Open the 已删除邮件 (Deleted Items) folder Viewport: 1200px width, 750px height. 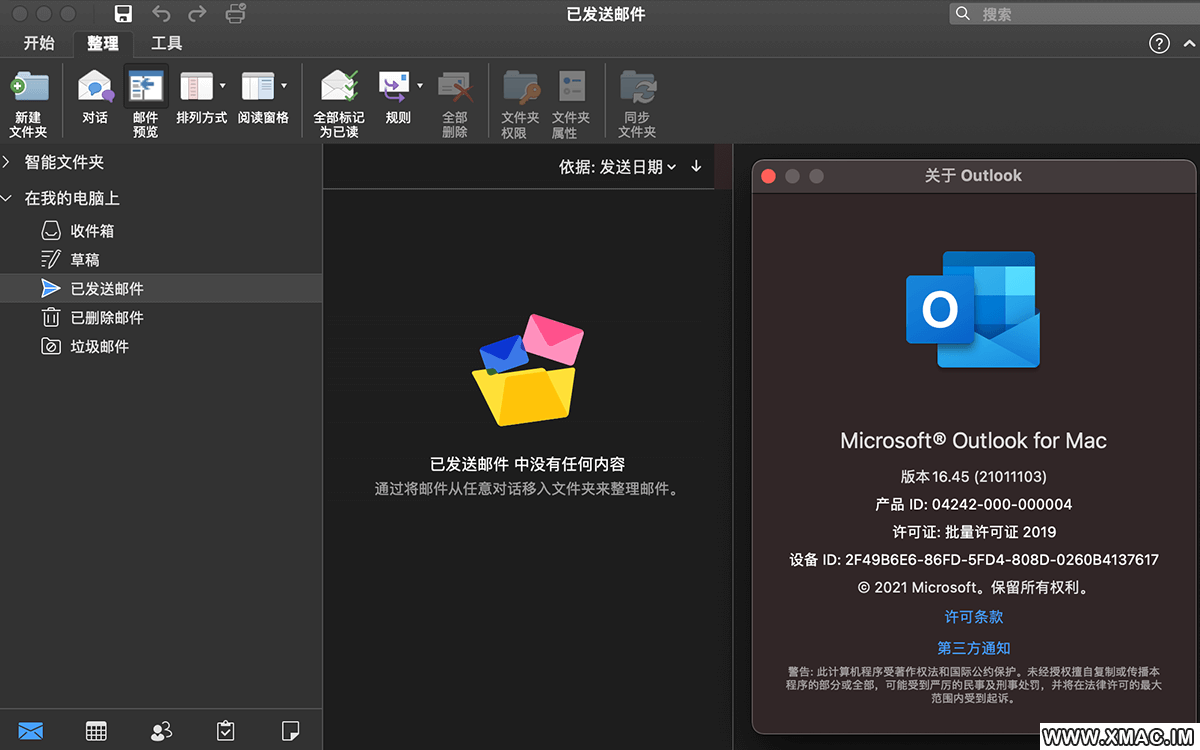(161, 318)
